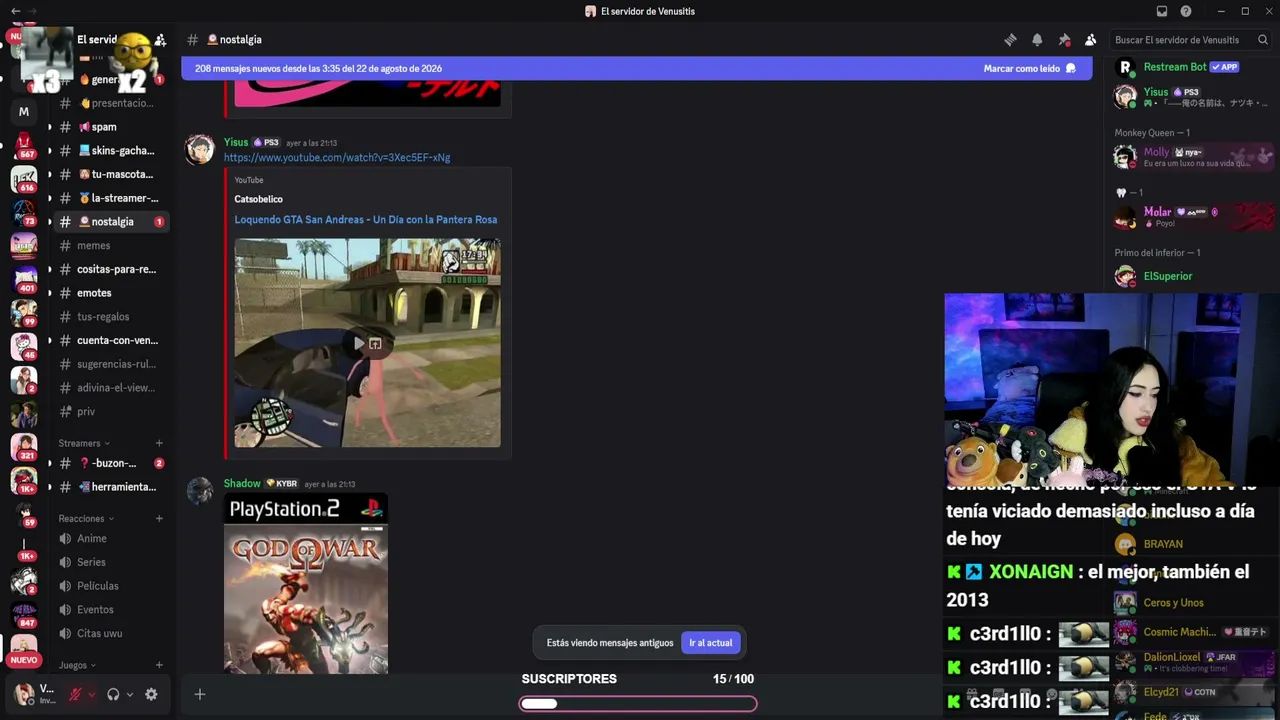
Task: Collapse the Juegos category
Action: [x=77, y=665]
